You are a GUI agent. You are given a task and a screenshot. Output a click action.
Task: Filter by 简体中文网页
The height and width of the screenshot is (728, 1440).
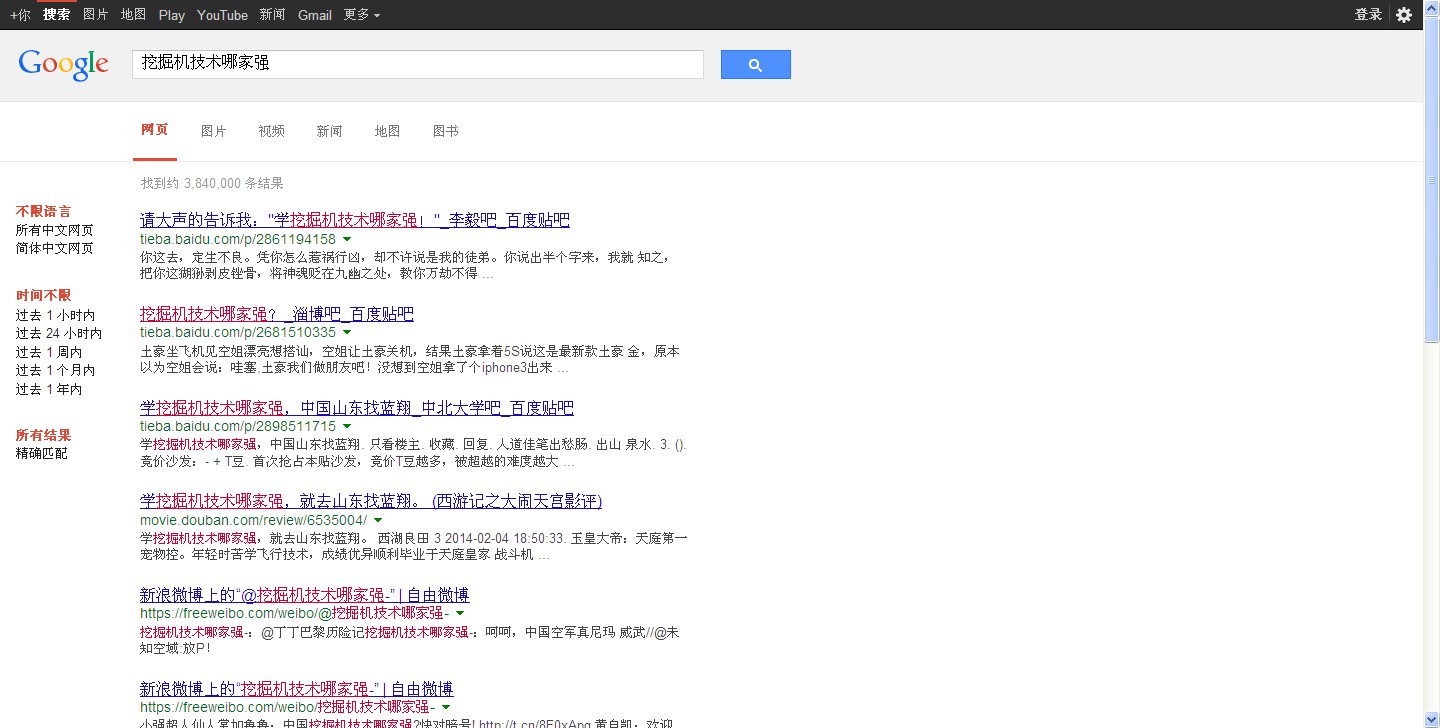click(54, 248)
